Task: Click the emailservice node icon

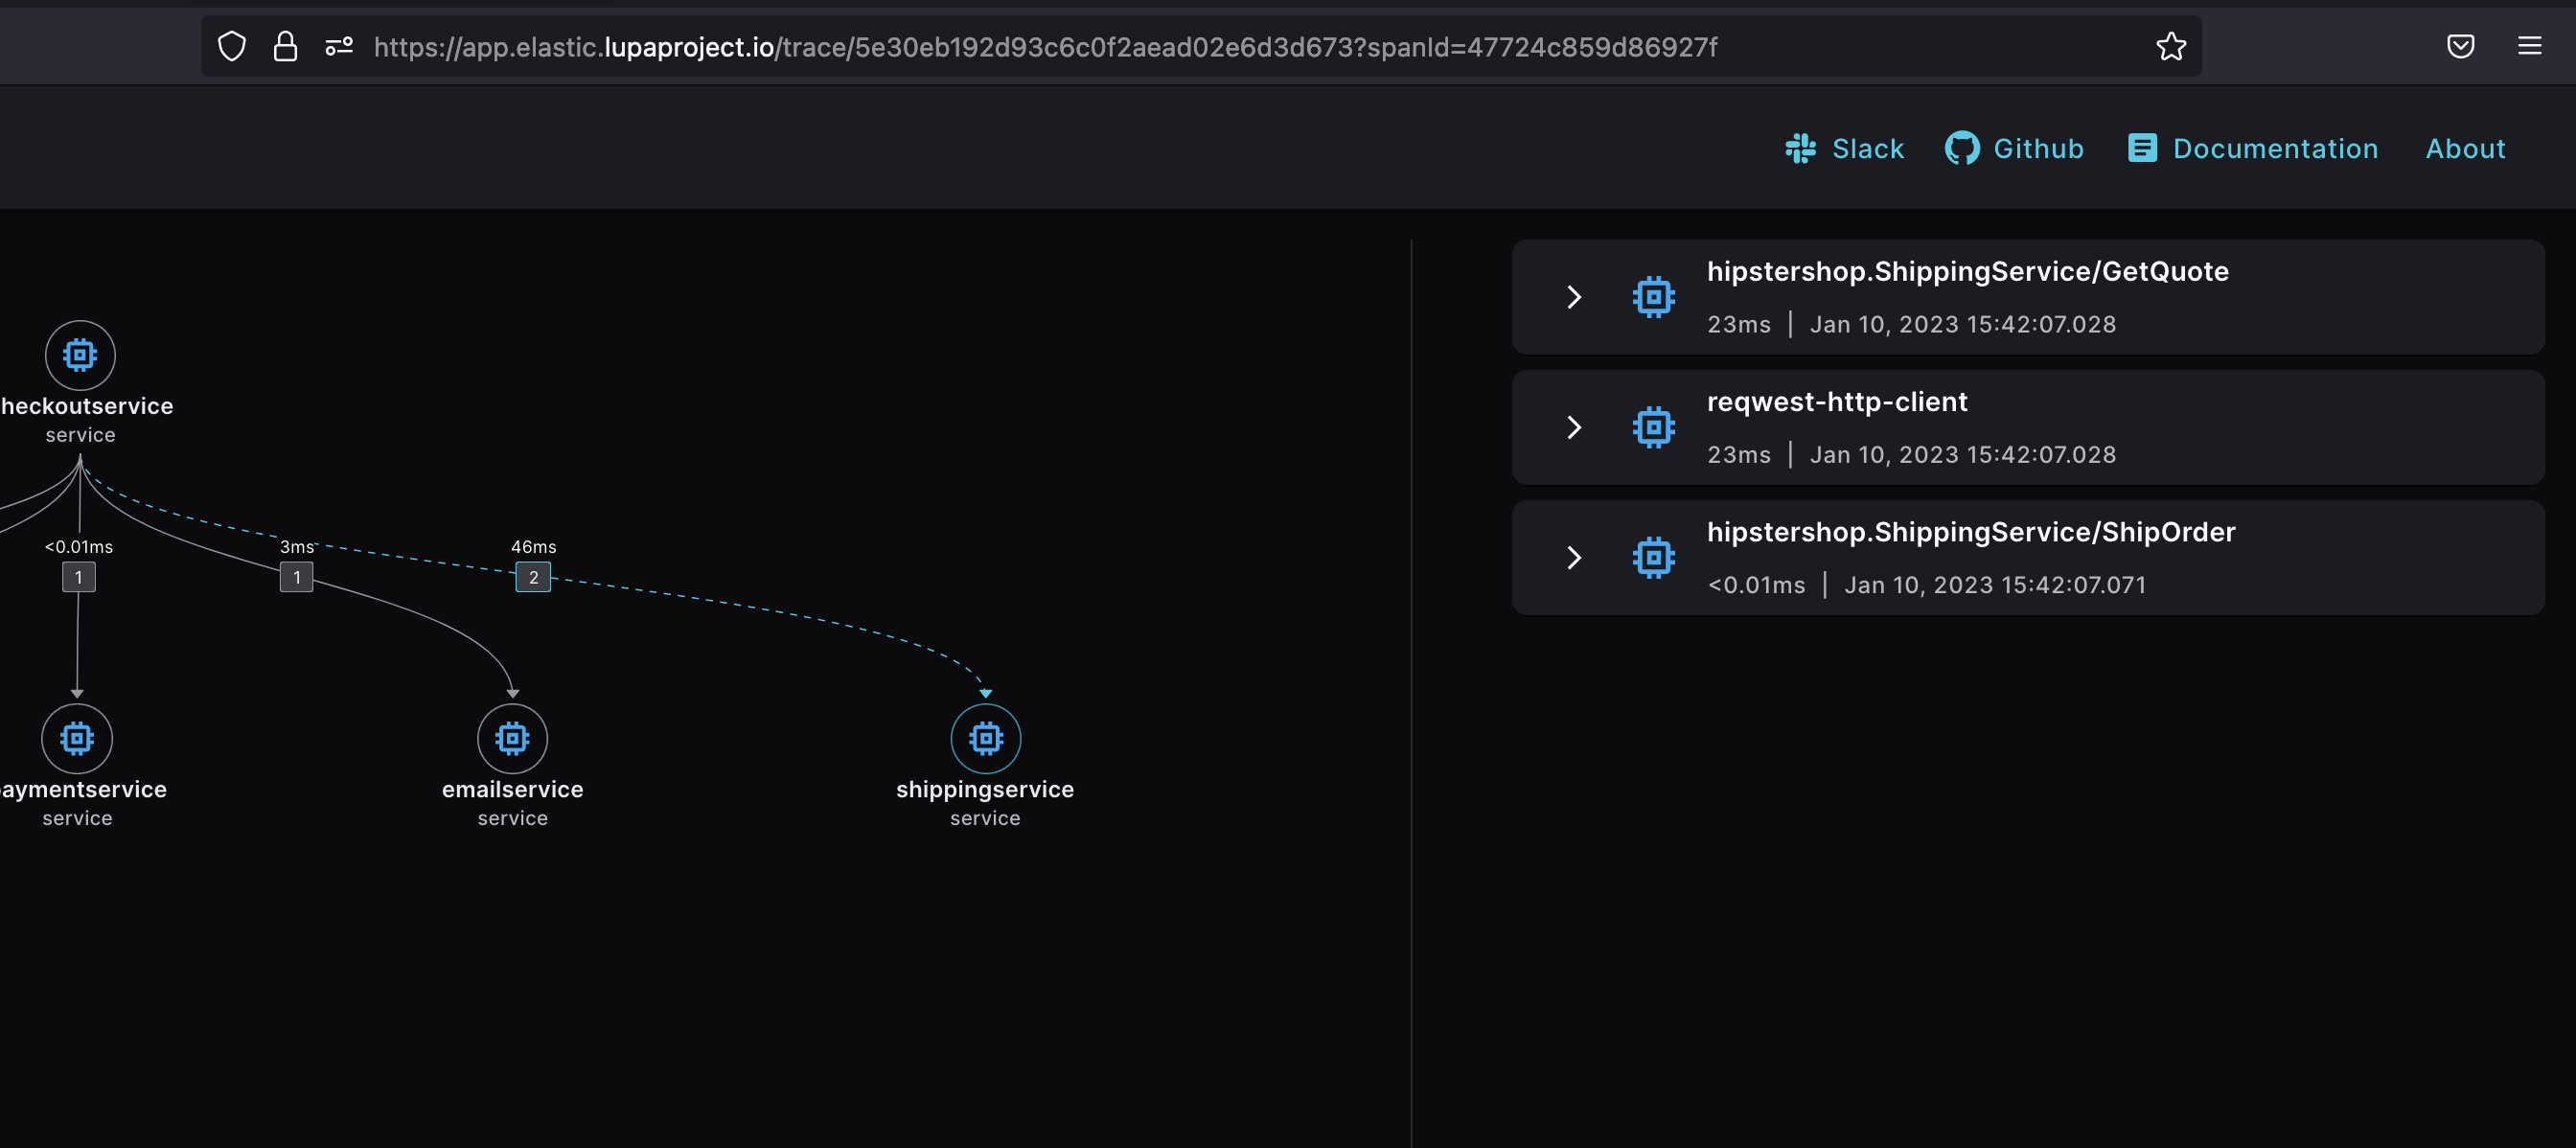Action: pyautogui.click(x=512, y=739)
